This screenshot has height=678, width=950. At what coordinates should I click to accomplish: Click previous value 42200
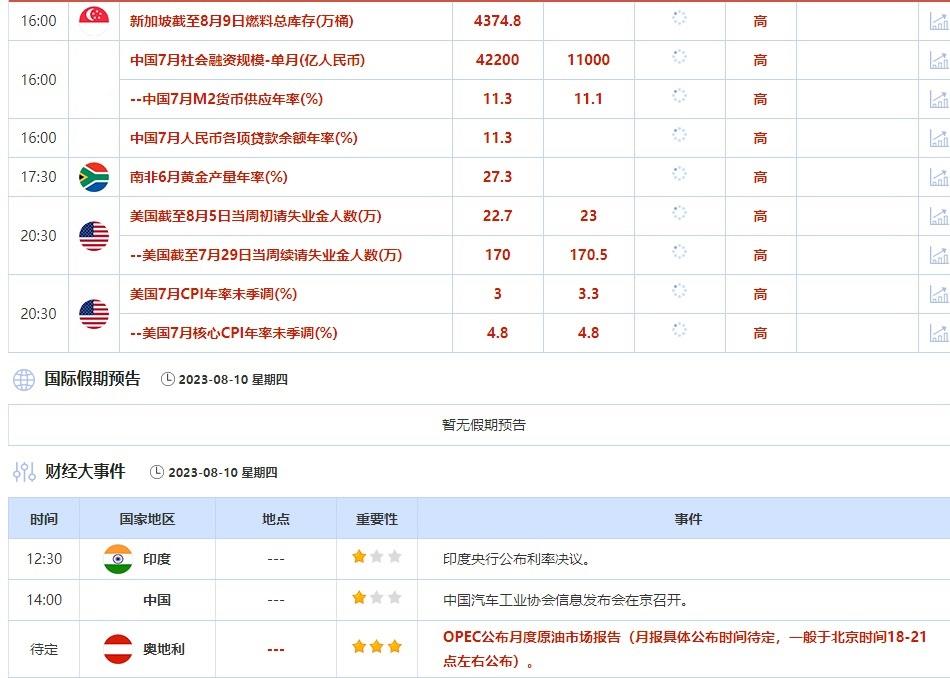tap(497, 60)
